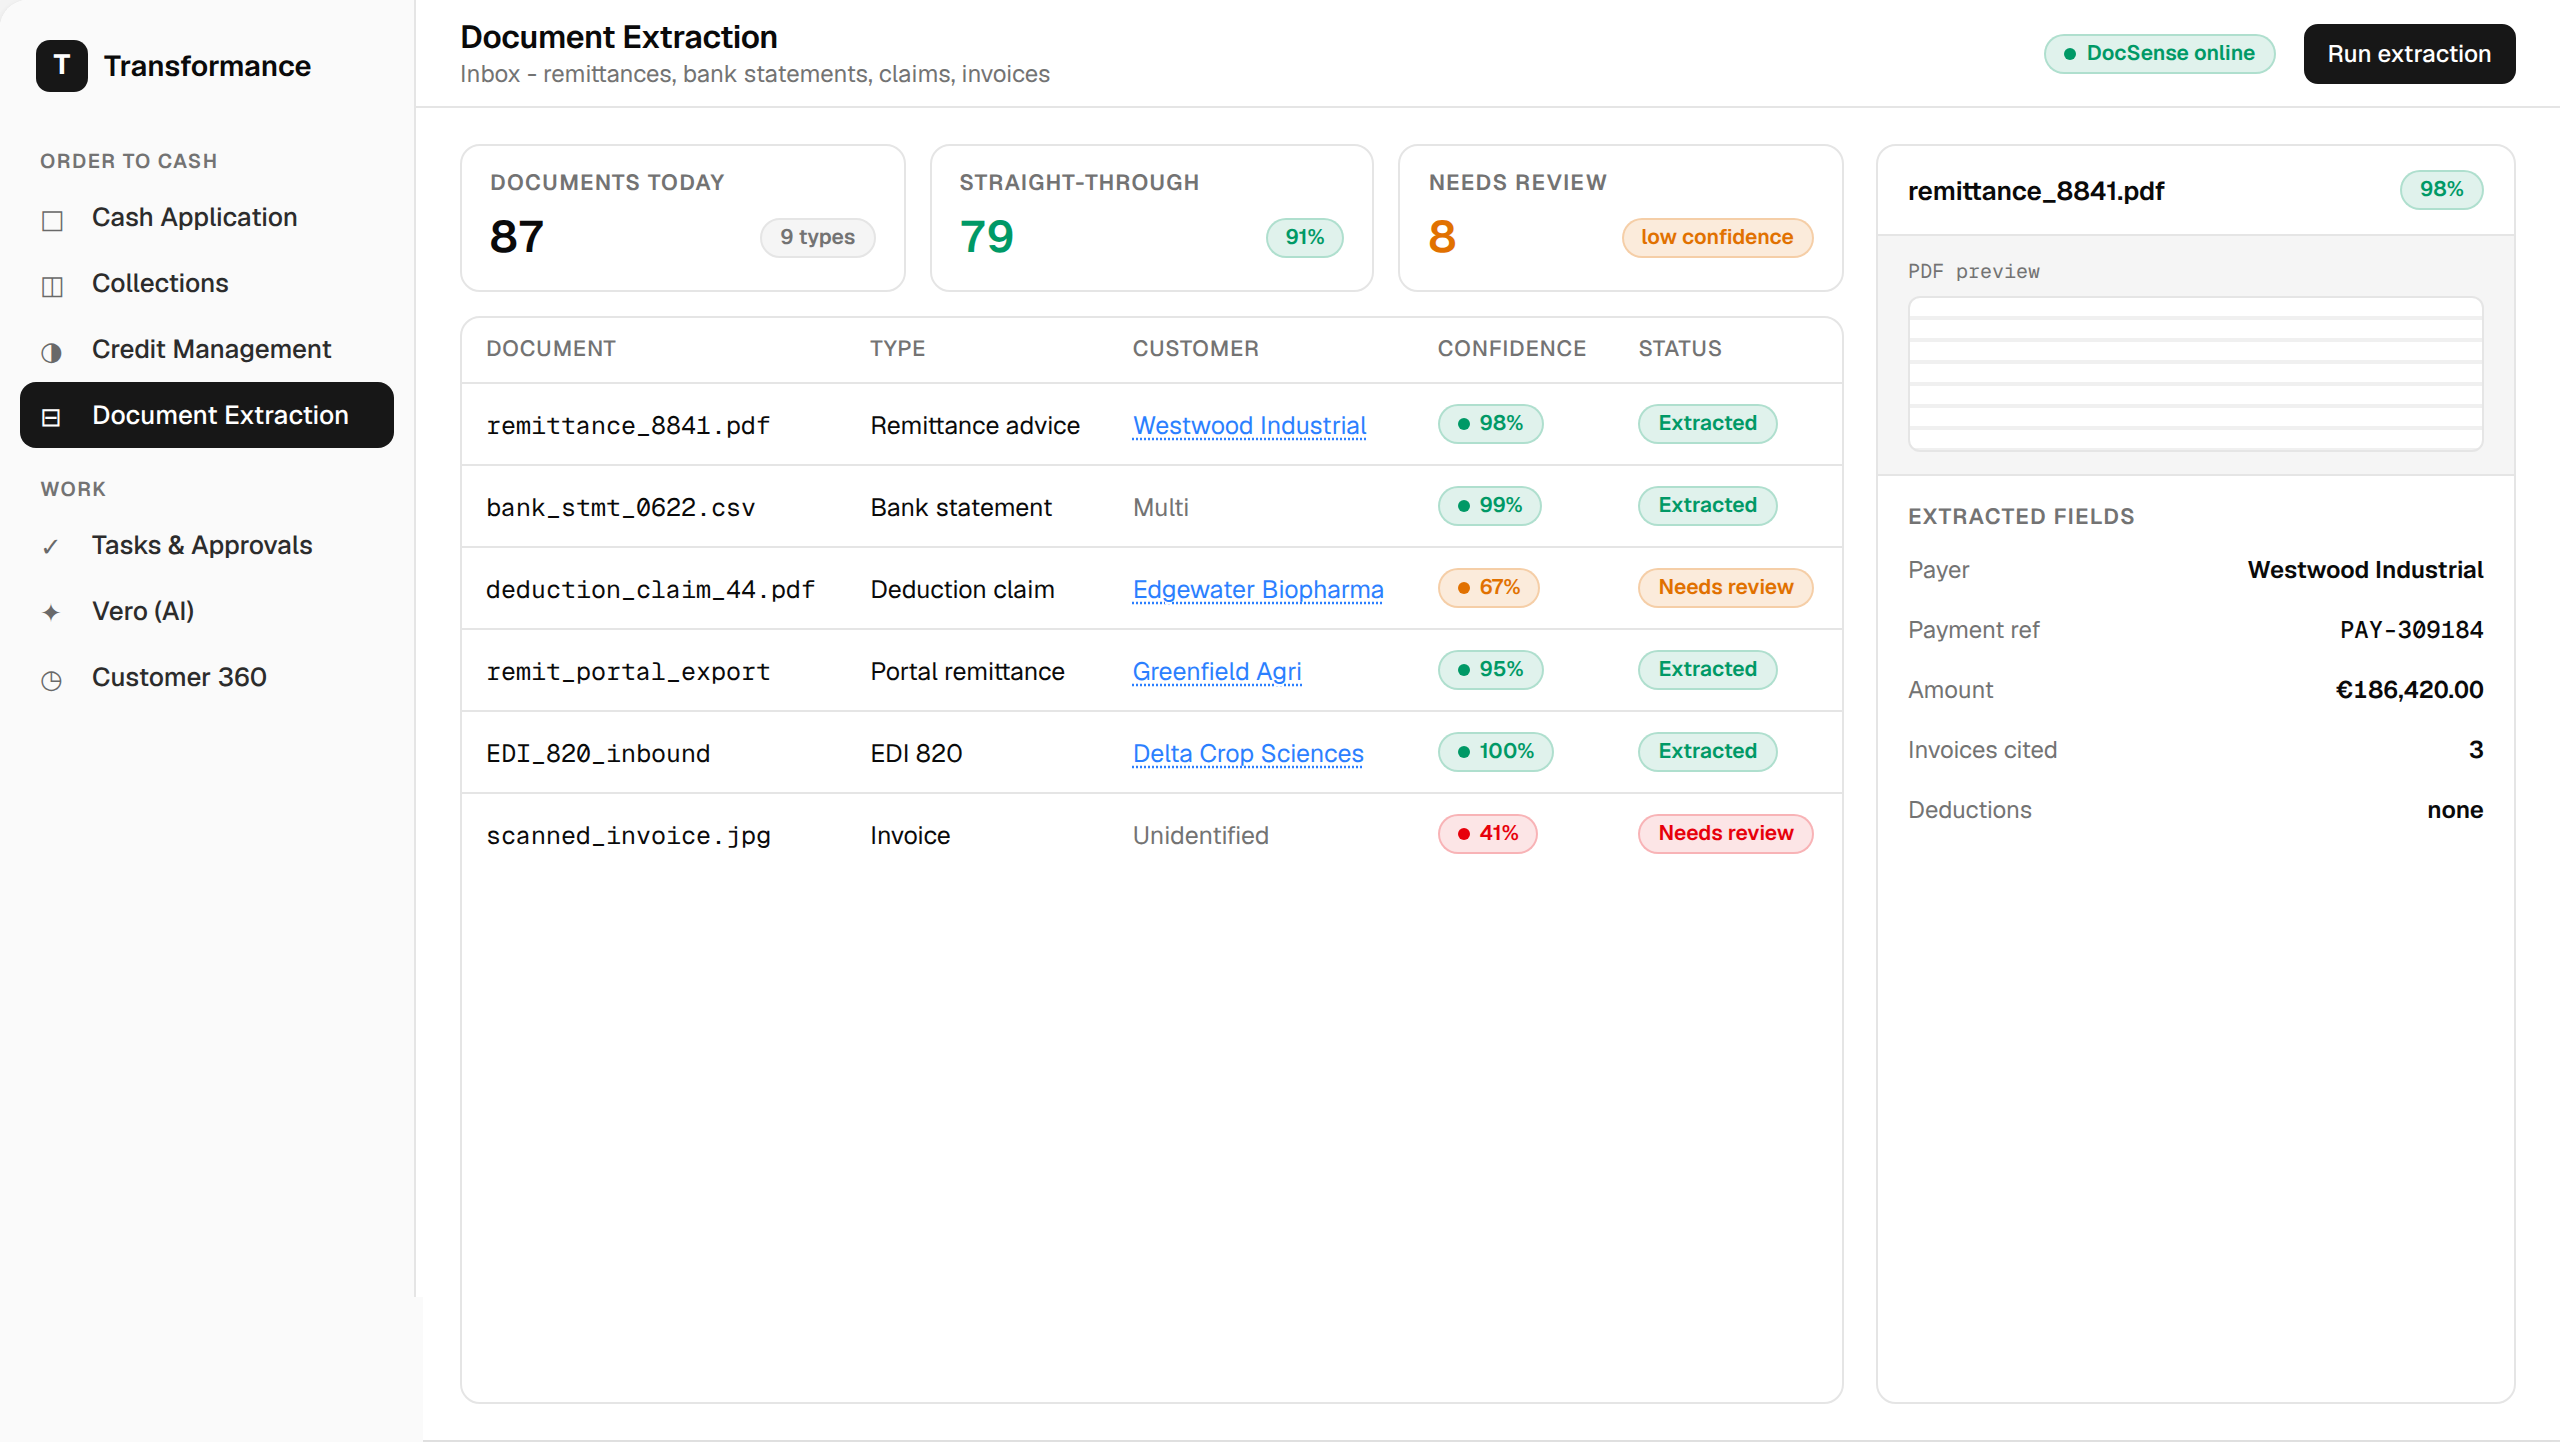
Task: Click the Customer 360 clock icon
Action: (52, 679)
